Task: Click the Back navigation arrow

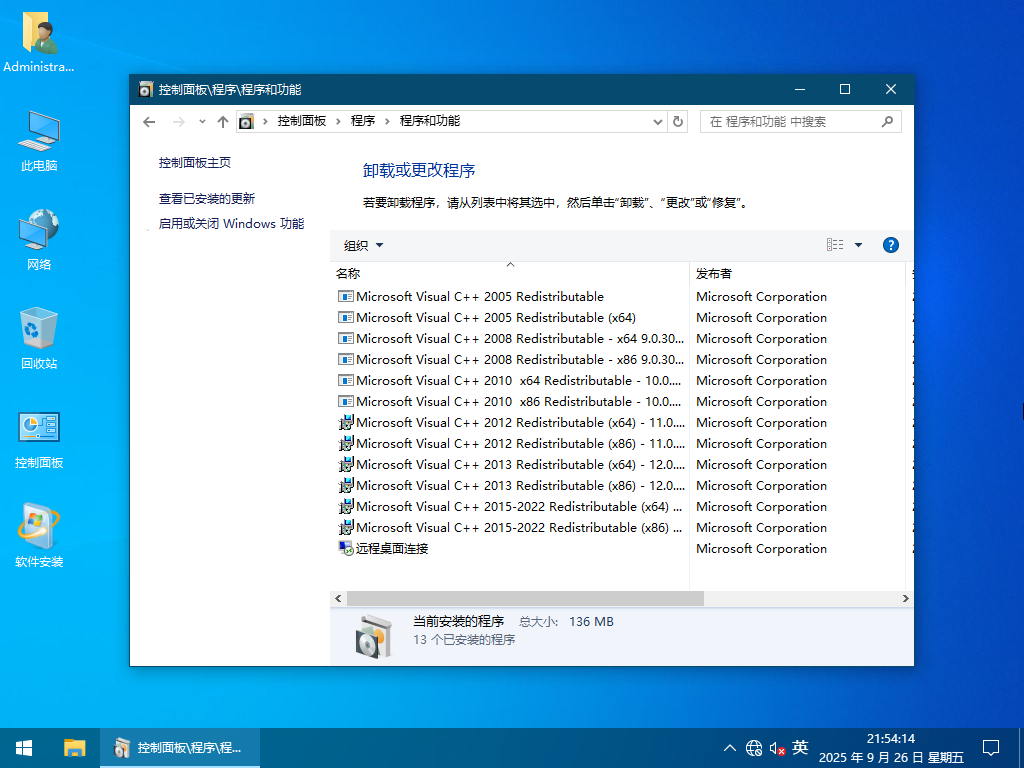Action: click(149, 121)
